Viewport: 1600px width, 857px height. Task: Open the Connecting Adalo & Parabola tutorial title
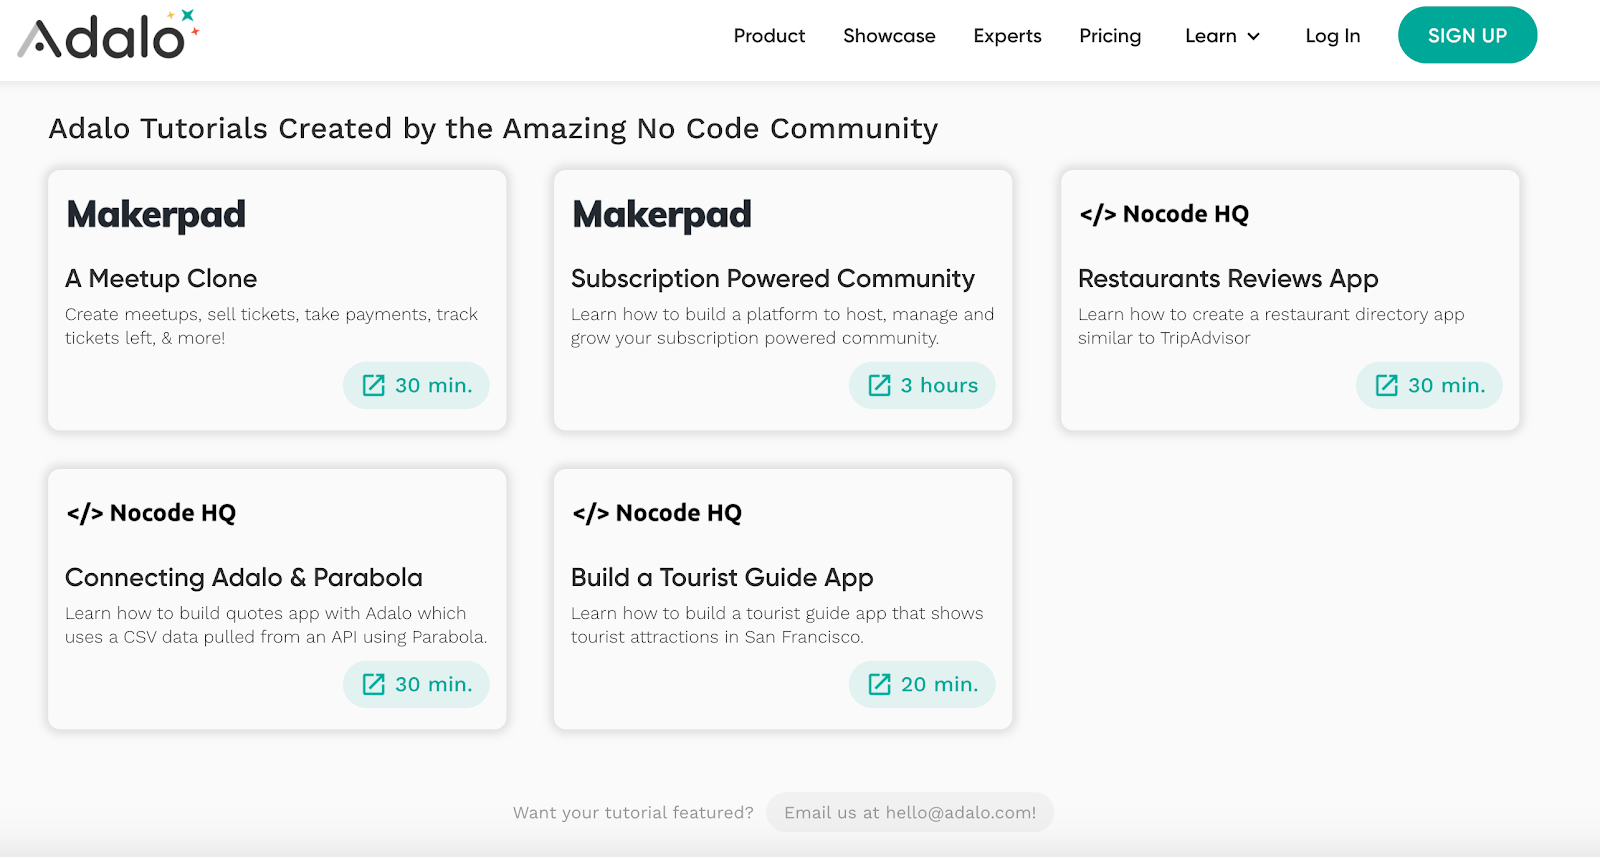tap(244, 578)
